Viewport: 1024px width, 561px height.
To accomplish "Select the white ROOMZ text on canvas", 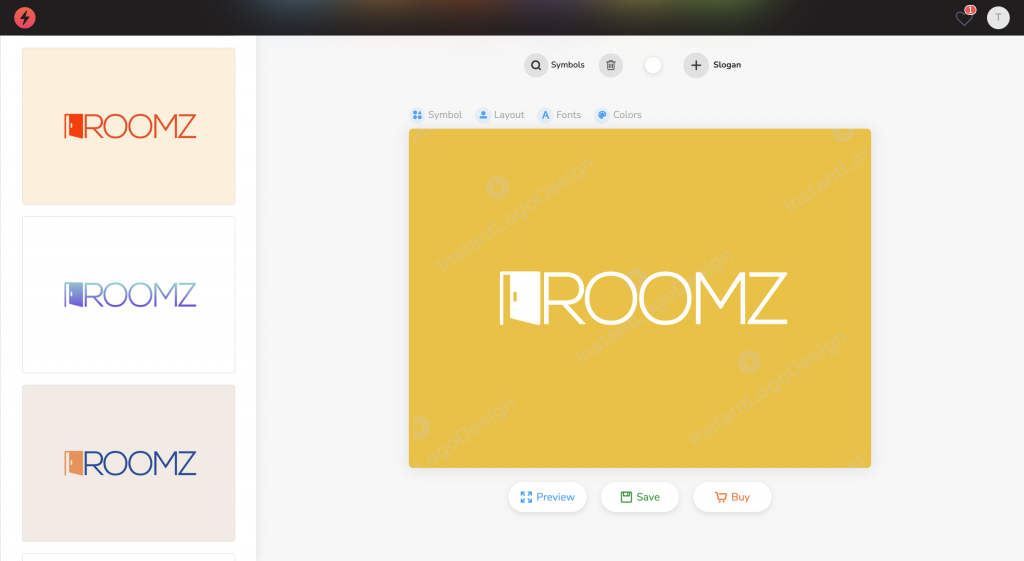I will tap(665, 298).
